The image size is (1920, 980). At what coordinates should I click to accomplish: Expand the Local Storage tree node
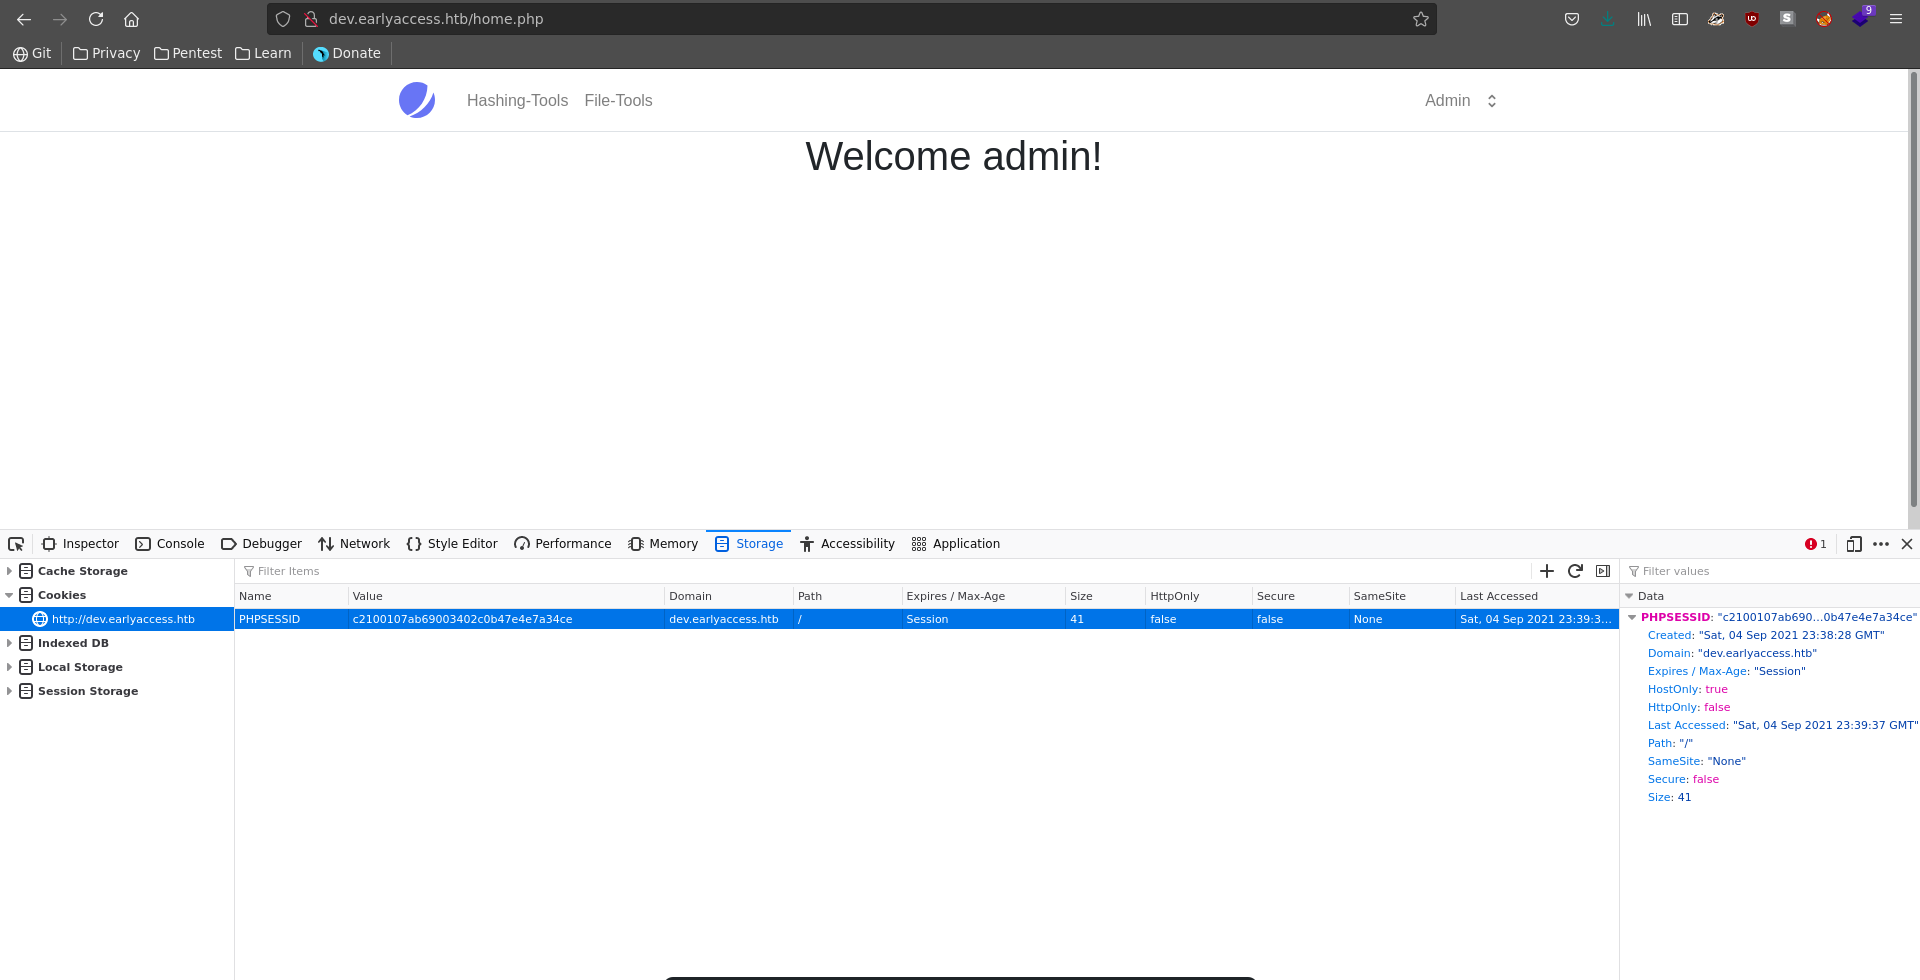(x=9, y=667)
